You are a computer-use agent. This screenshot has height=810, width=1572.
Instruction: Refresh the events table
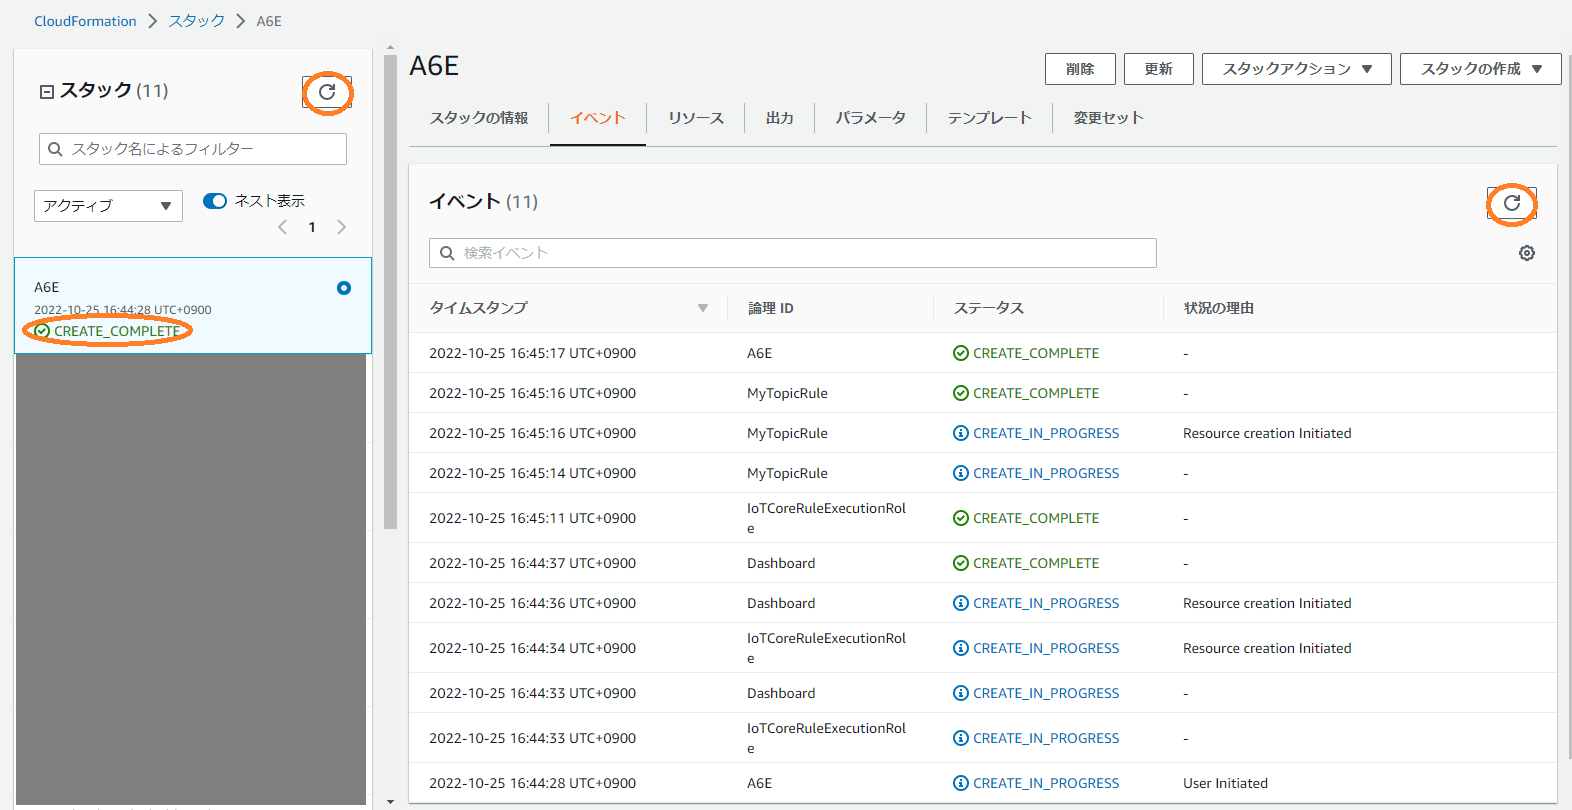tap(1511, 204)
